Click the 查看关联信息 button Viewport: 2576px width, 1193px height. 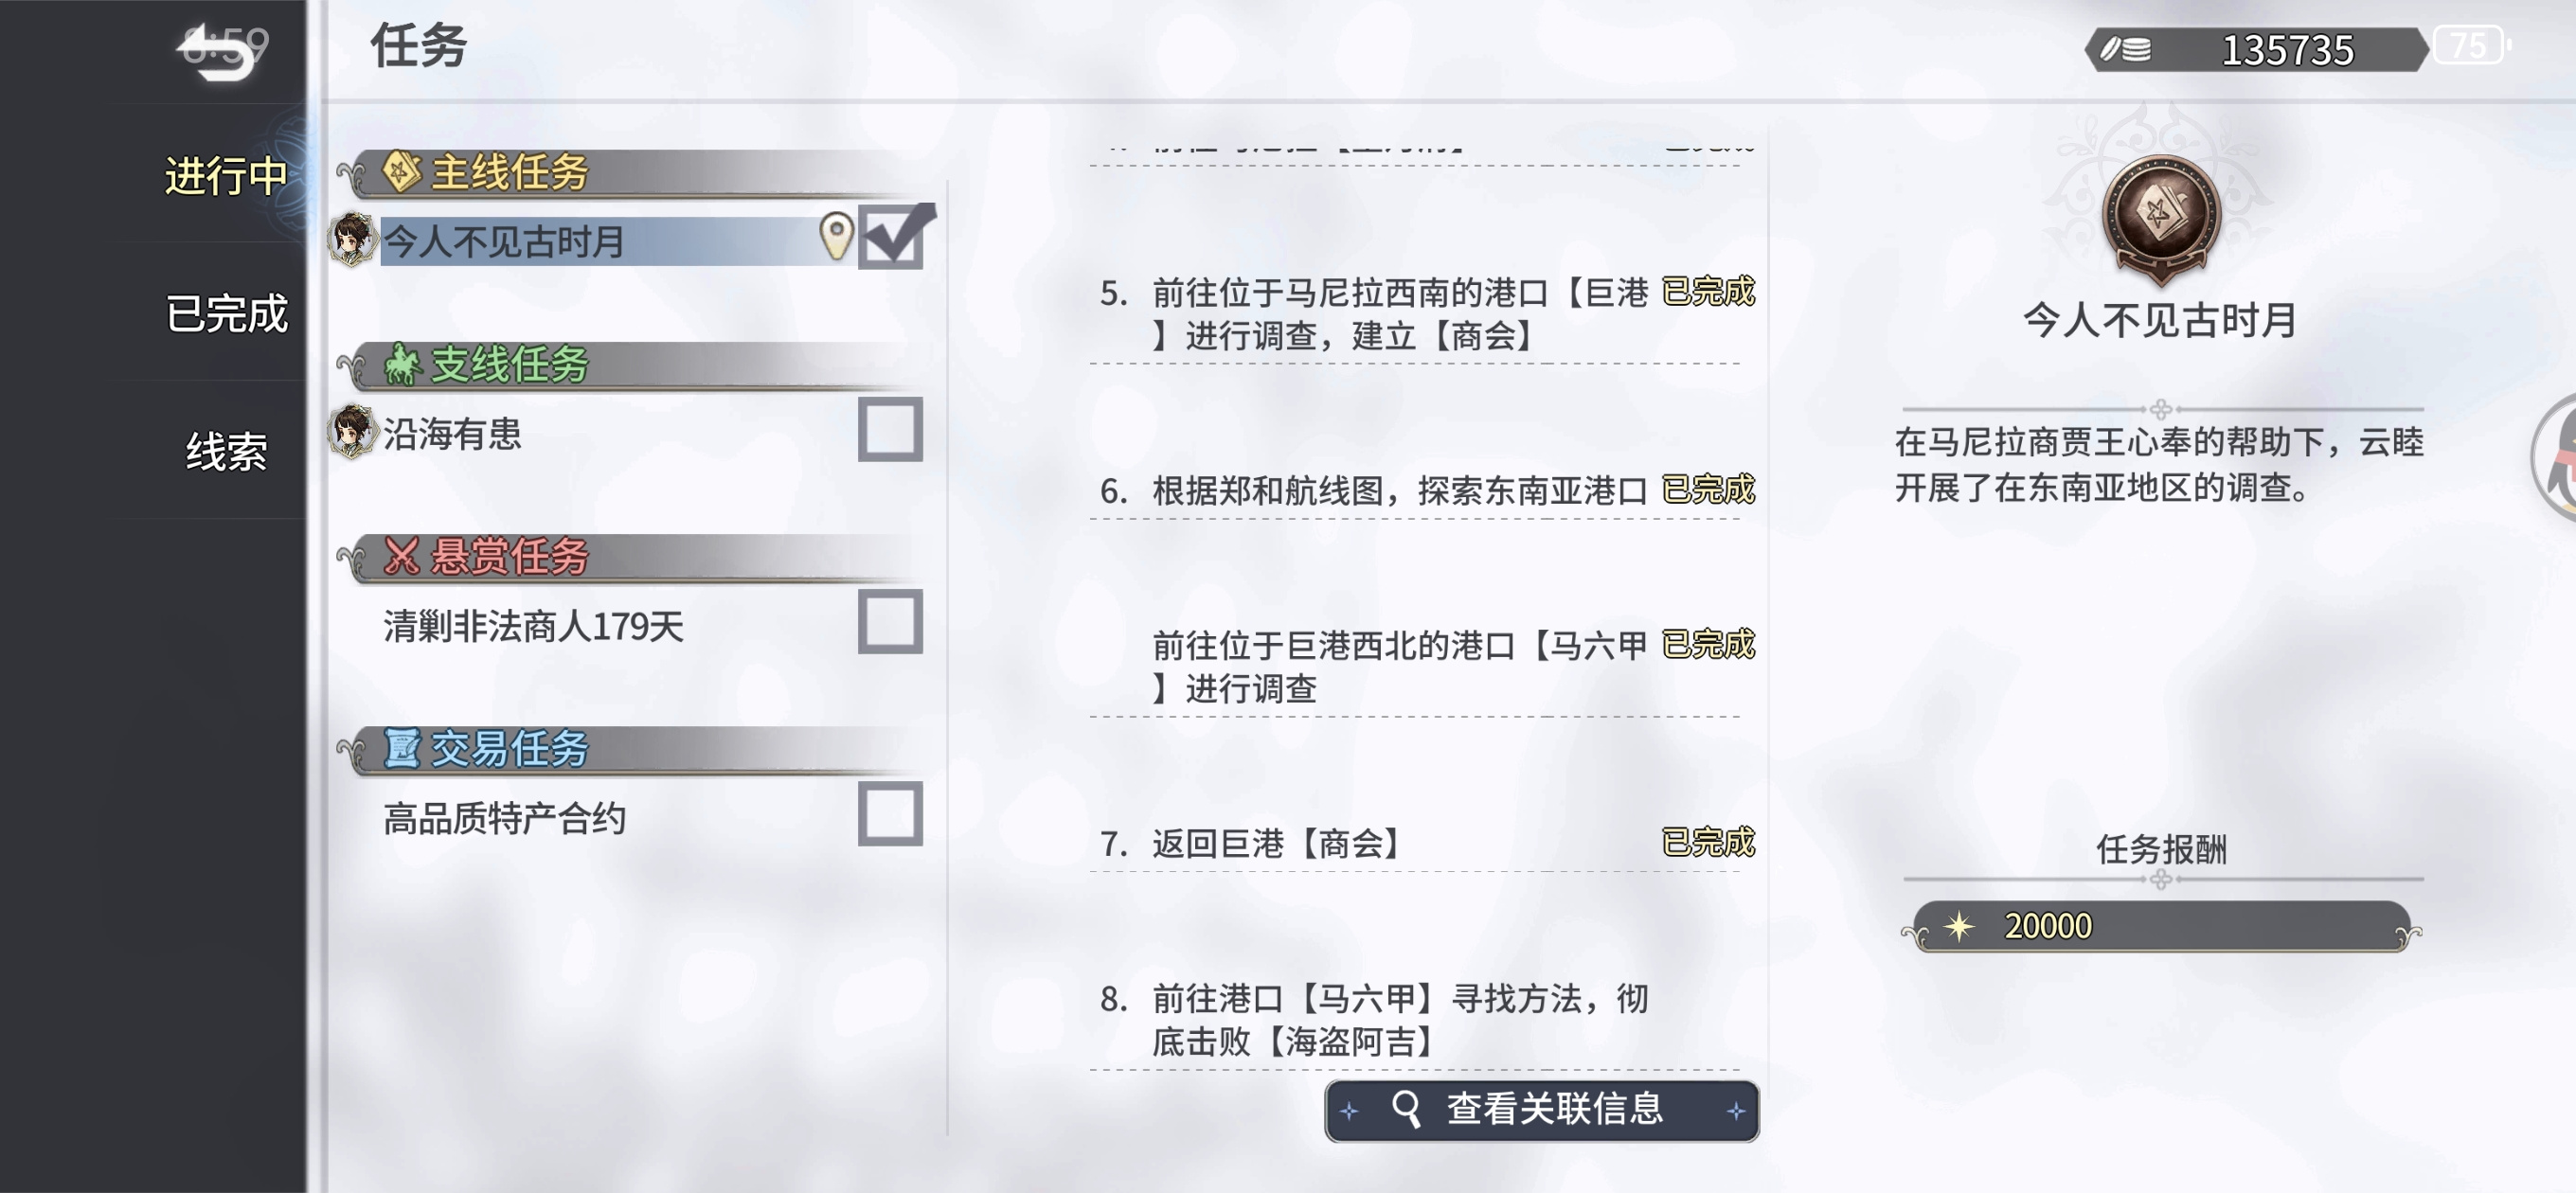(1541, 1110)
